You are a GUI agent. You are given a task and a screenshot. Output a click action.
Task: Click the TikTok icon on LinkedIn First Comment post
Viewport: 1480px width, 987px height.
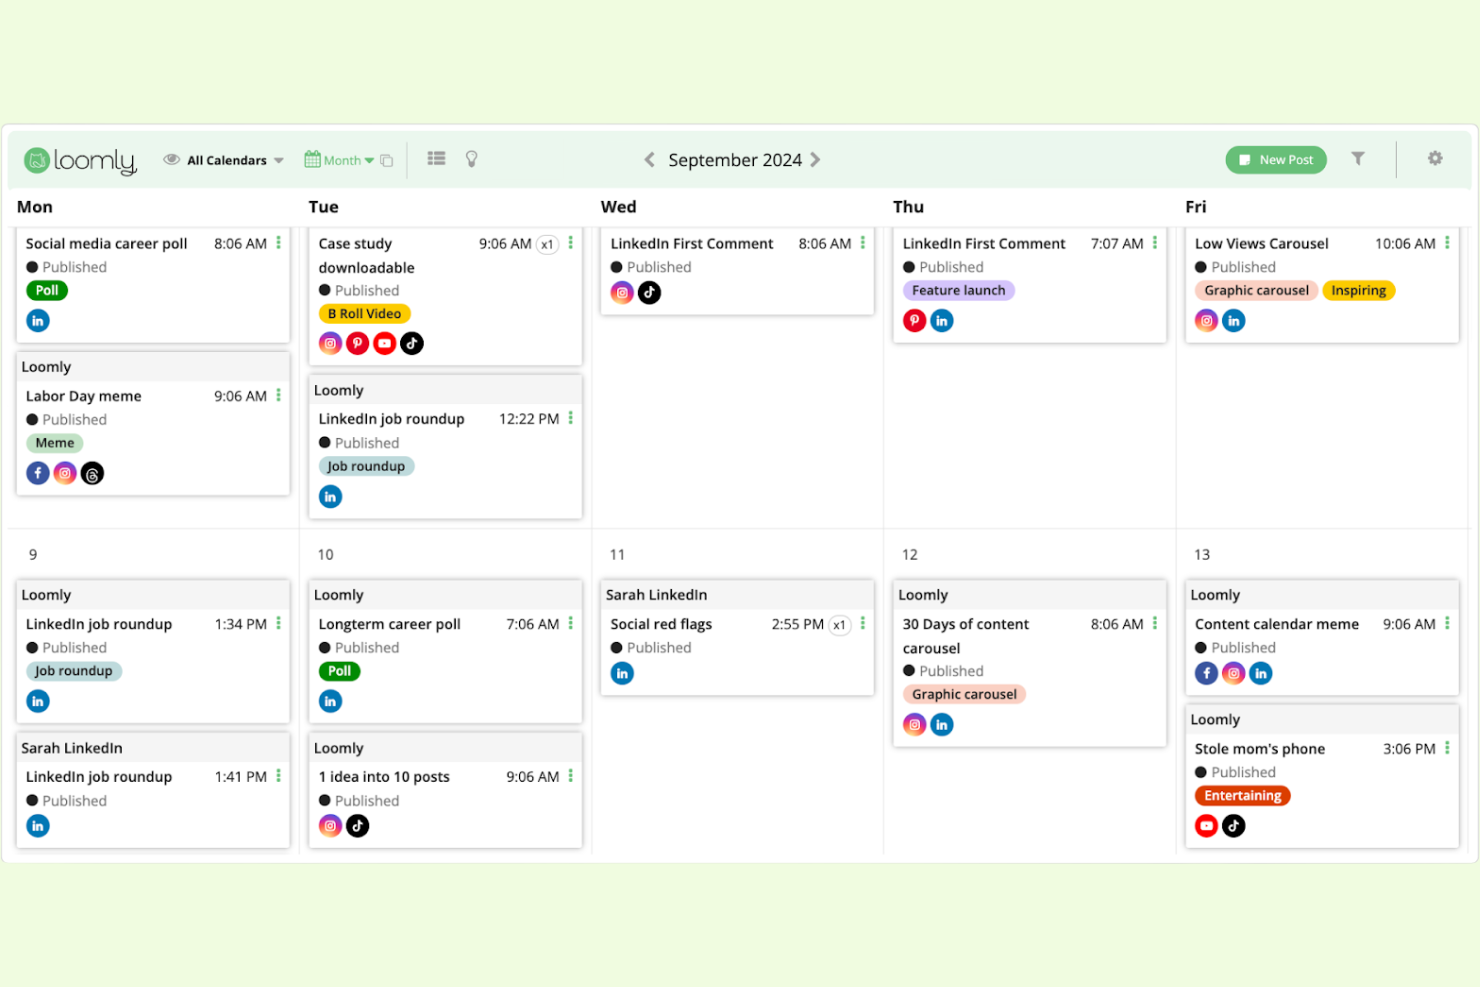pos(649,292)
